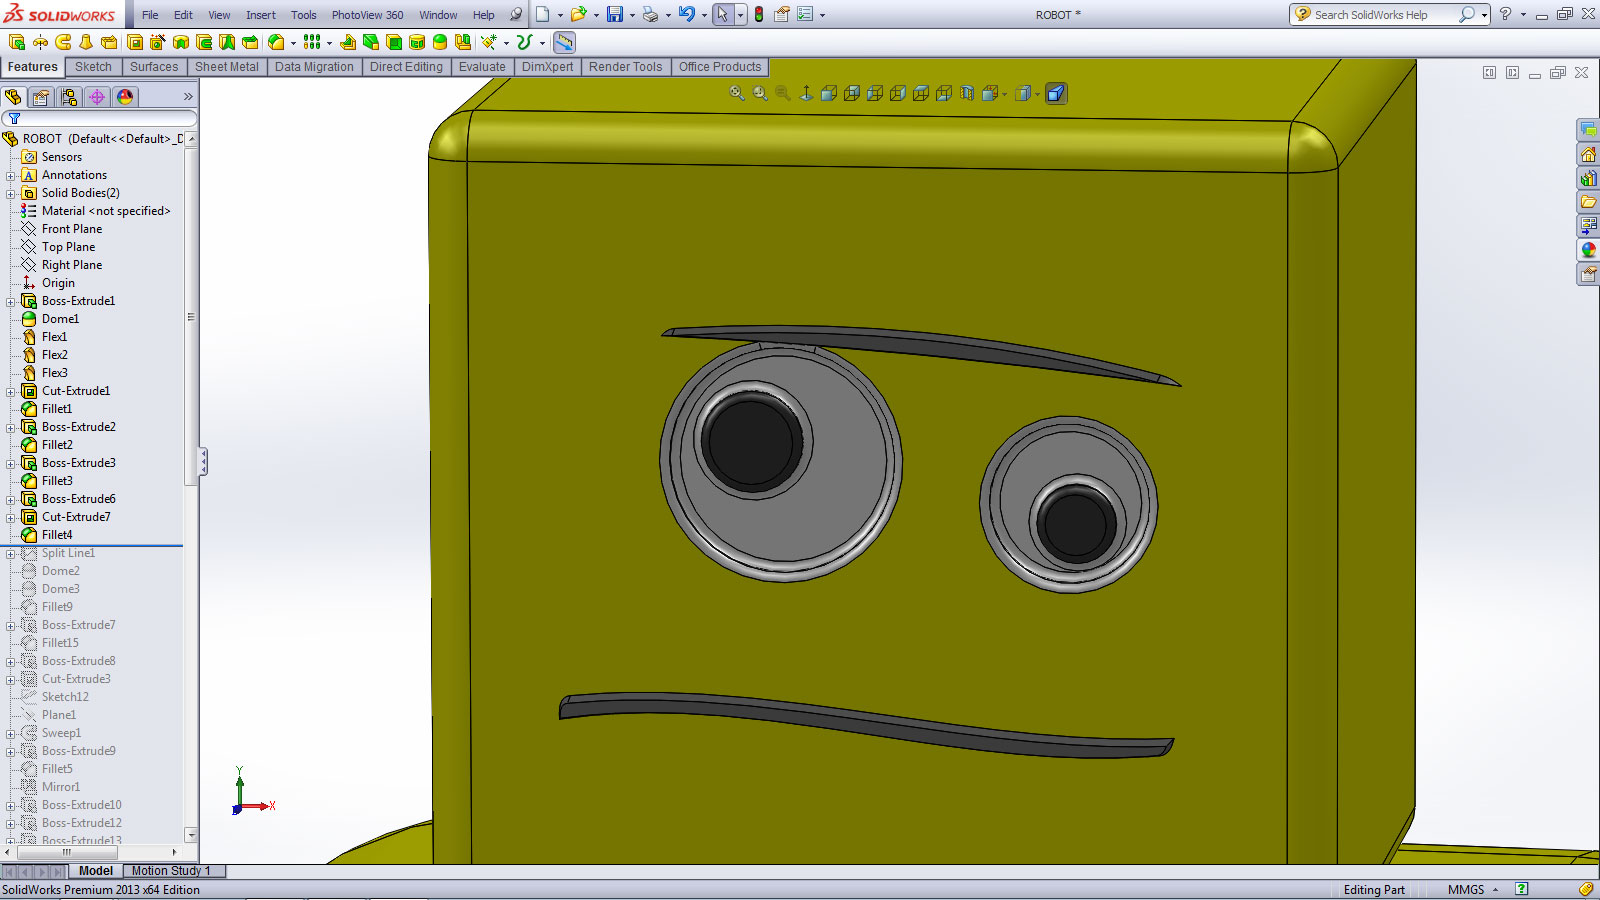Click the Extruded Boss/Base tool icon

(17, 42)
